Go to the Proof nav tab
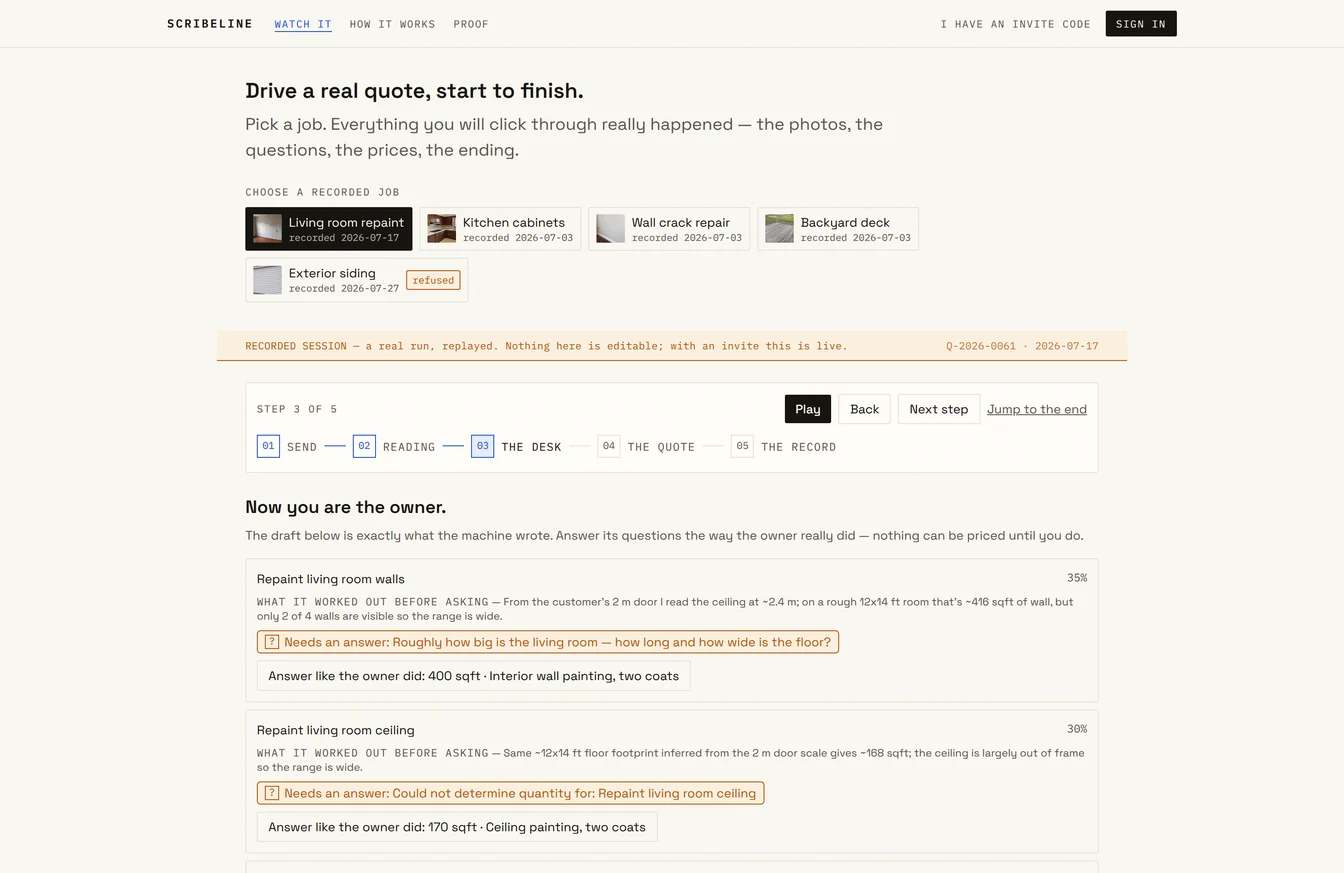1344x873 pixels. [471, 24]
